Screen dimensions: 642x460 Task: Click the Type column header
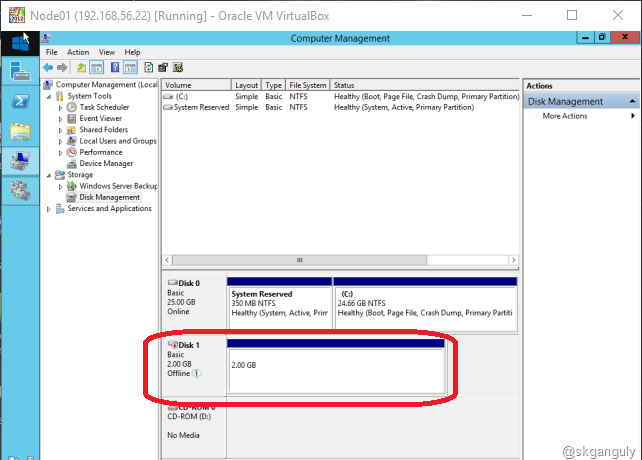pos(273,85)
